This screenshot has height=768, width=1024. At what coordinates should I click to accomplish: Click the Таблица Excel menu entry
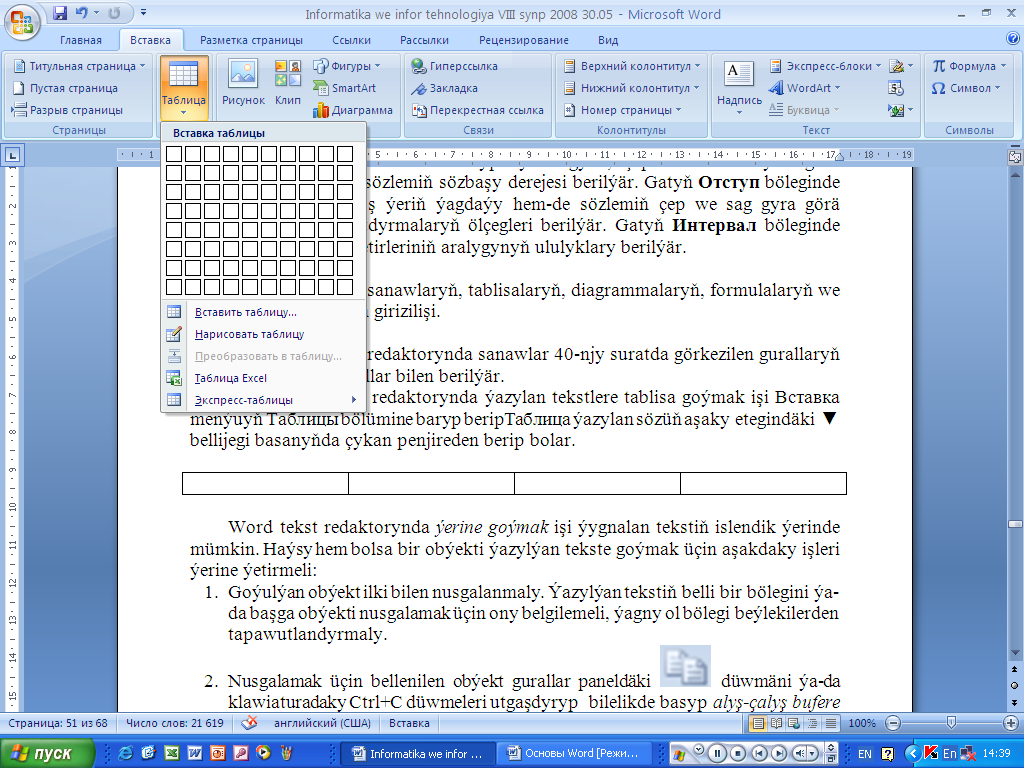point(263,378)
